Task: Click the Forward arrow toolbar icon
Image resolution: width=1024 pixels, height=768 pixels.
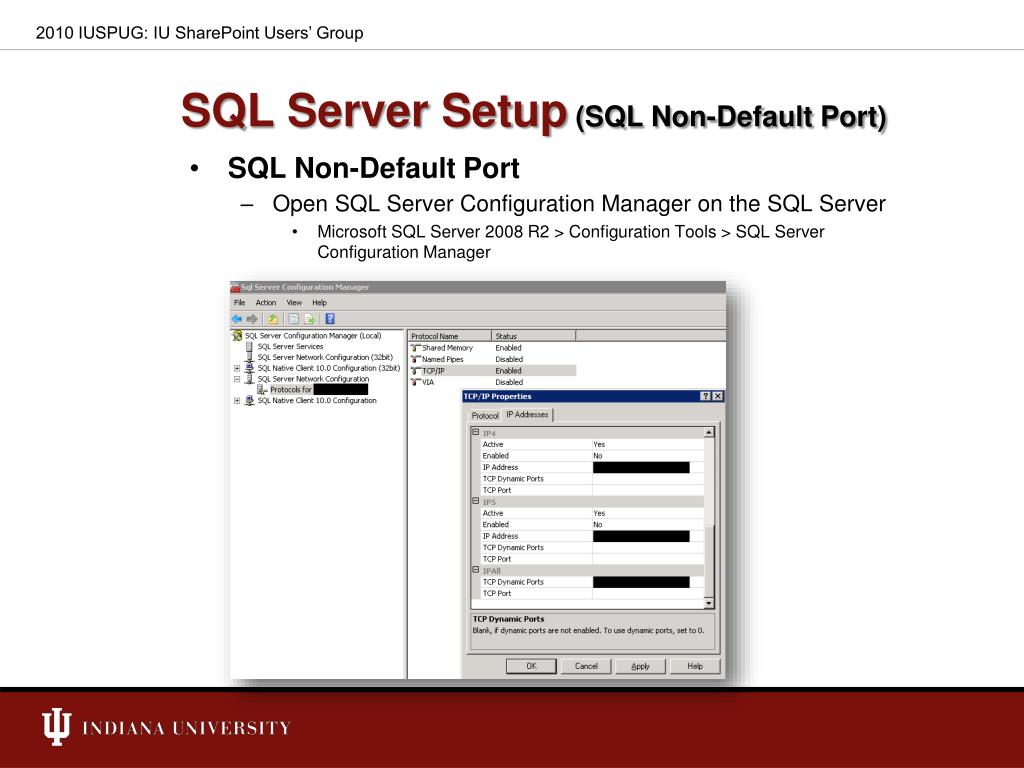Action: (252, 319)
